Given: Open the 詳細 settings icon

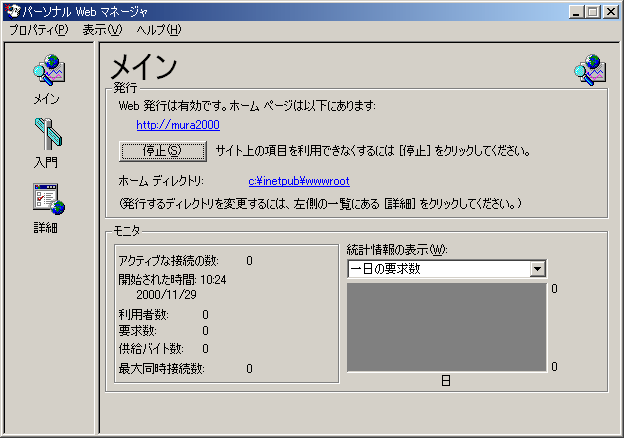Looking at the screenshot, I should click(x=49, y=199).
